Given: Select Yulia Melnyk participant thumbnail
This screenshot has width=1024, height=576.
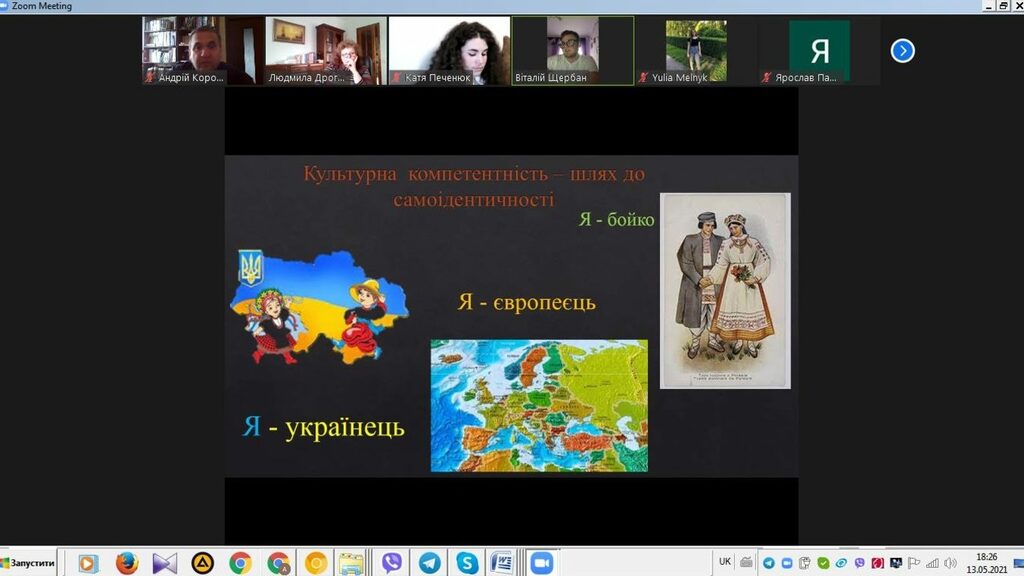Looking at the screenshot, I should coord(696,50).
